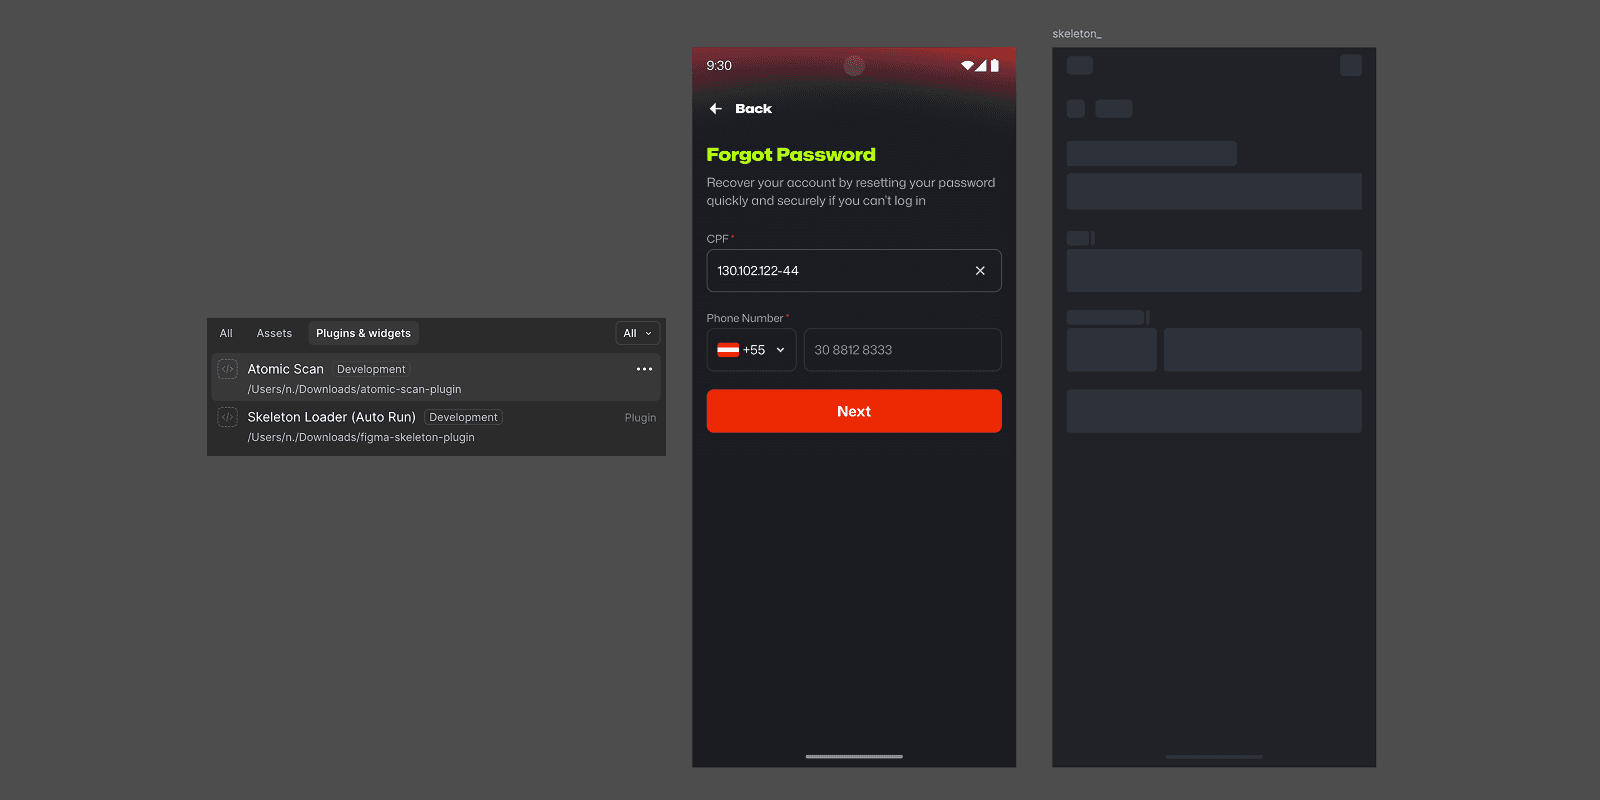The image size is (1600, 800).
Task: Focus the phone number input field
Action: 902,350
